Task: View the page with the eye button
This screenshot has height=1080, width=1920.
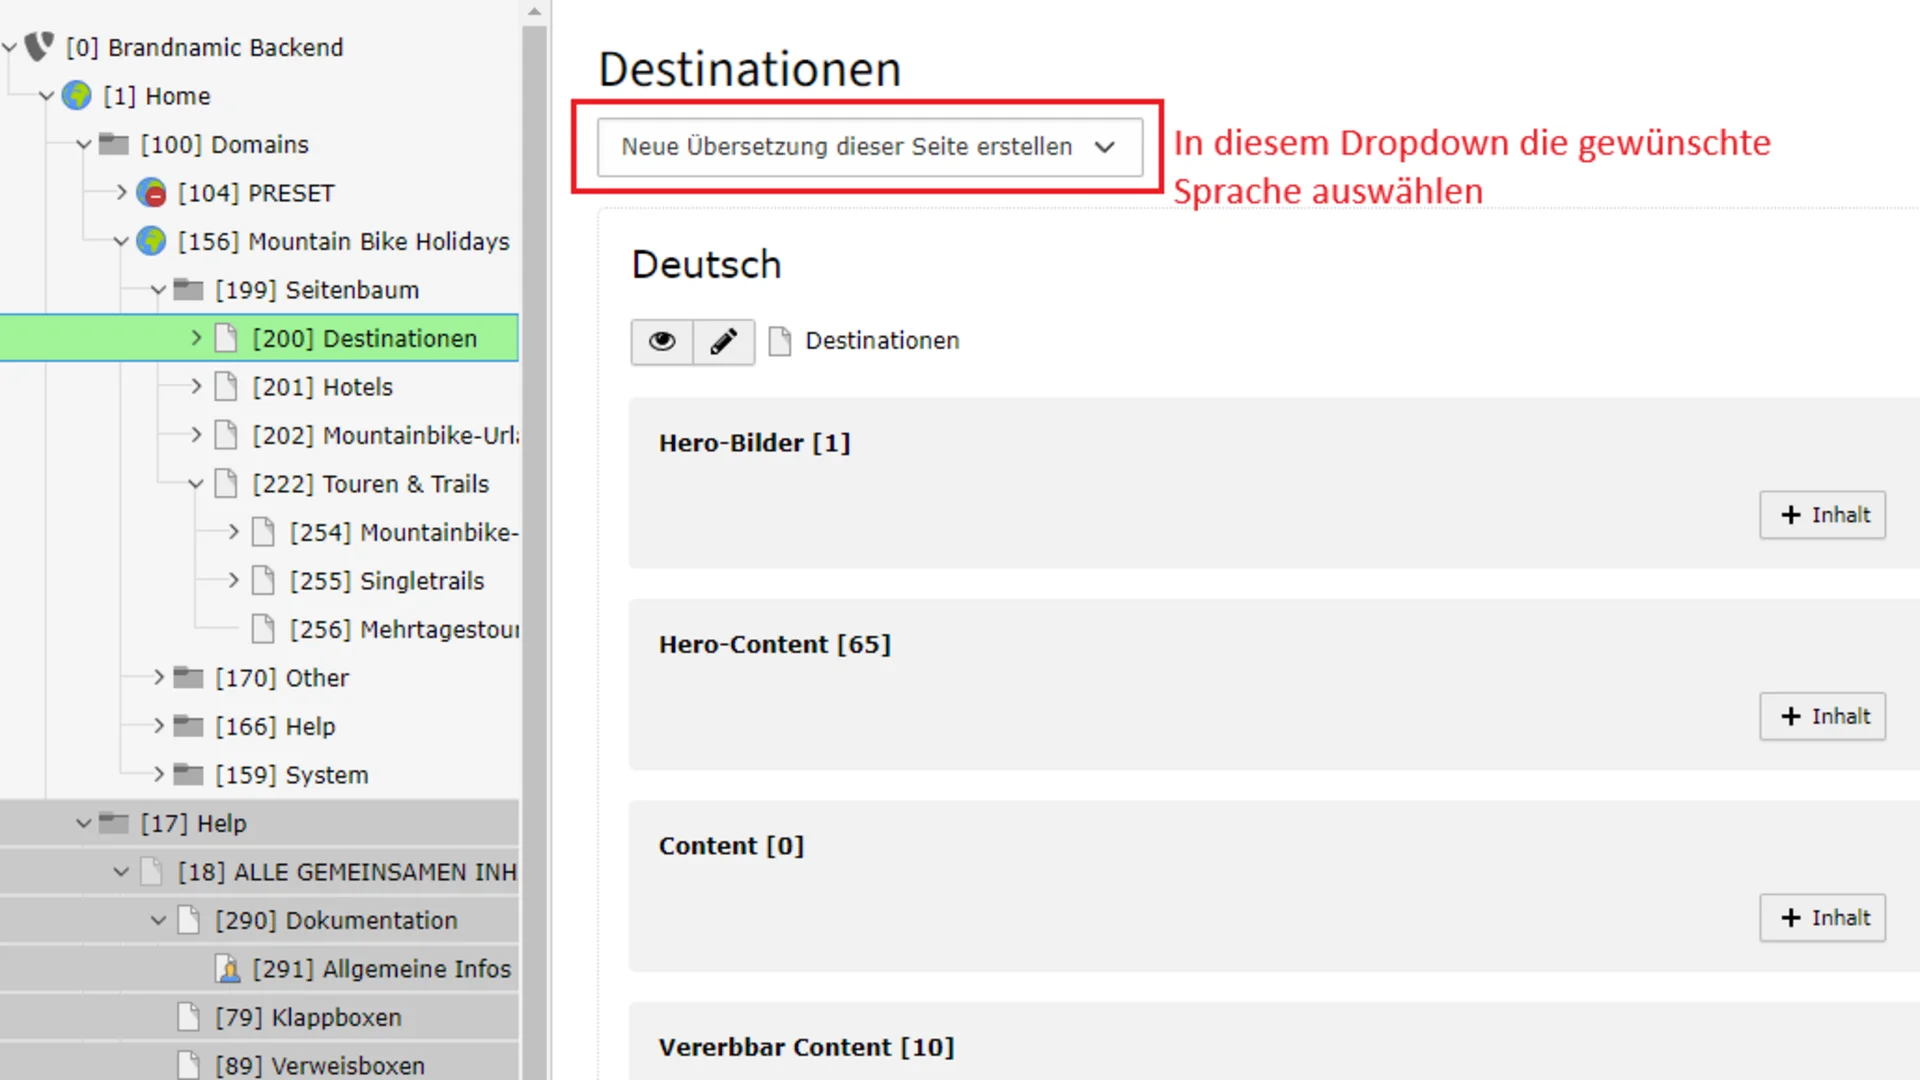Action: pyautogui.click(x=662, y=342)
